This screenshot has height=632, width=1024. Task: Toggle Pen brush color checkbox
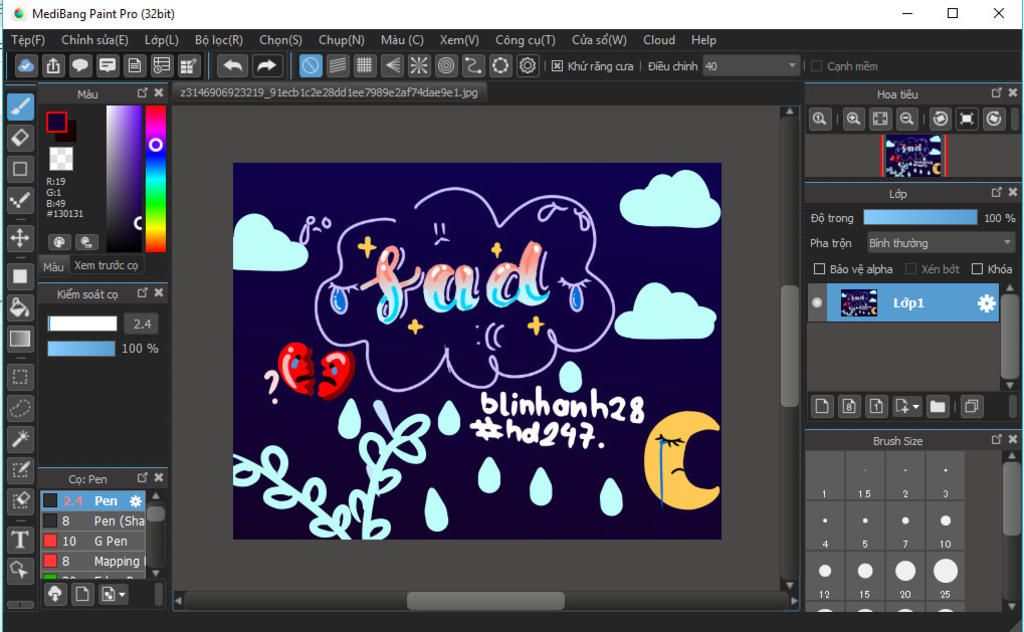(x=50, y=501)
